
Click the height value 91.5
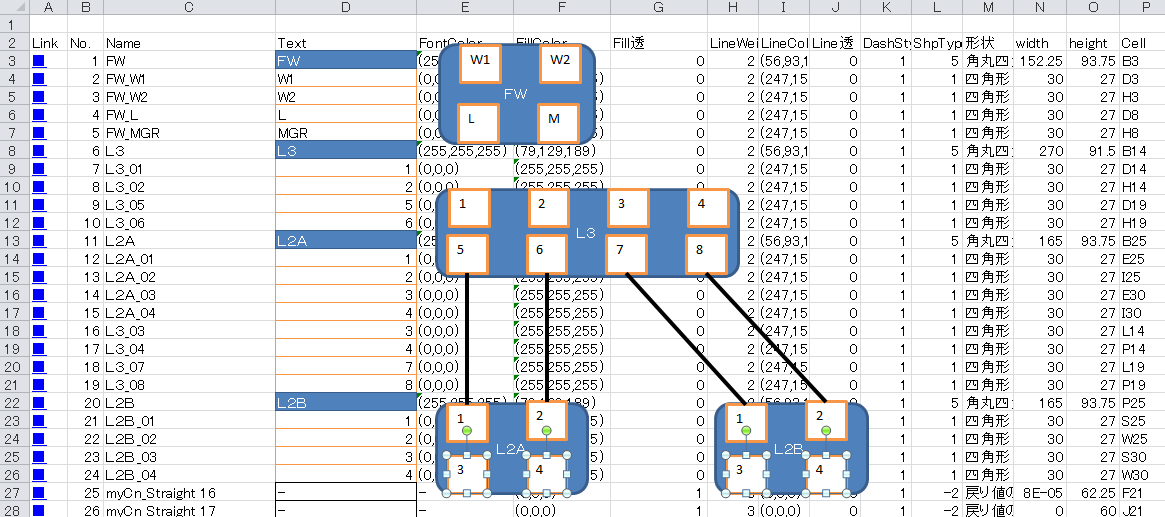[1093, 151]
